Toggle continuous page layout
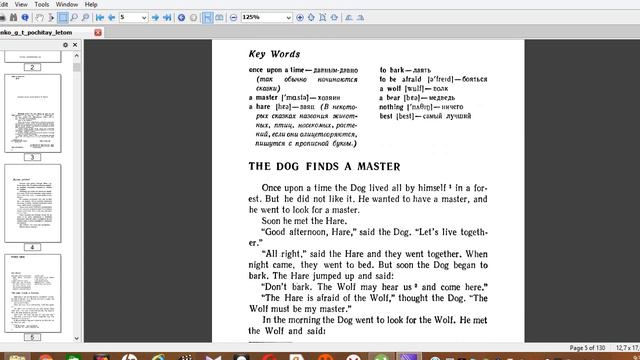 [x=207, y=18]
